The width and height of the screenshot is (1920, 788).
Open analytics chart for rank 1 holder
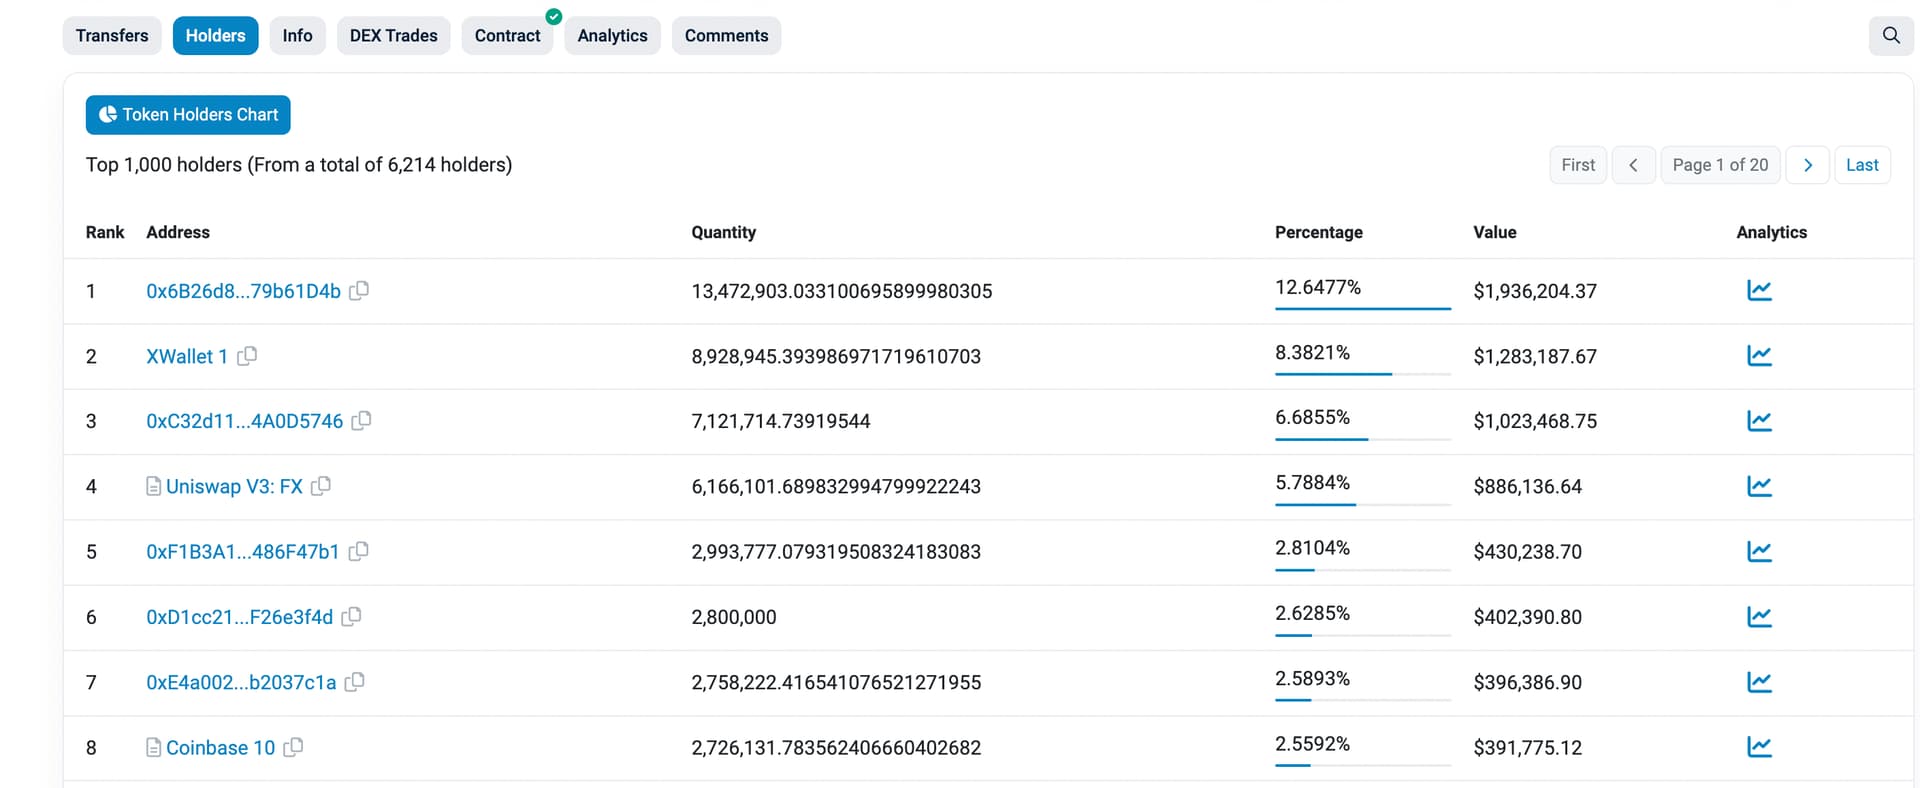tap(1759, 291)
